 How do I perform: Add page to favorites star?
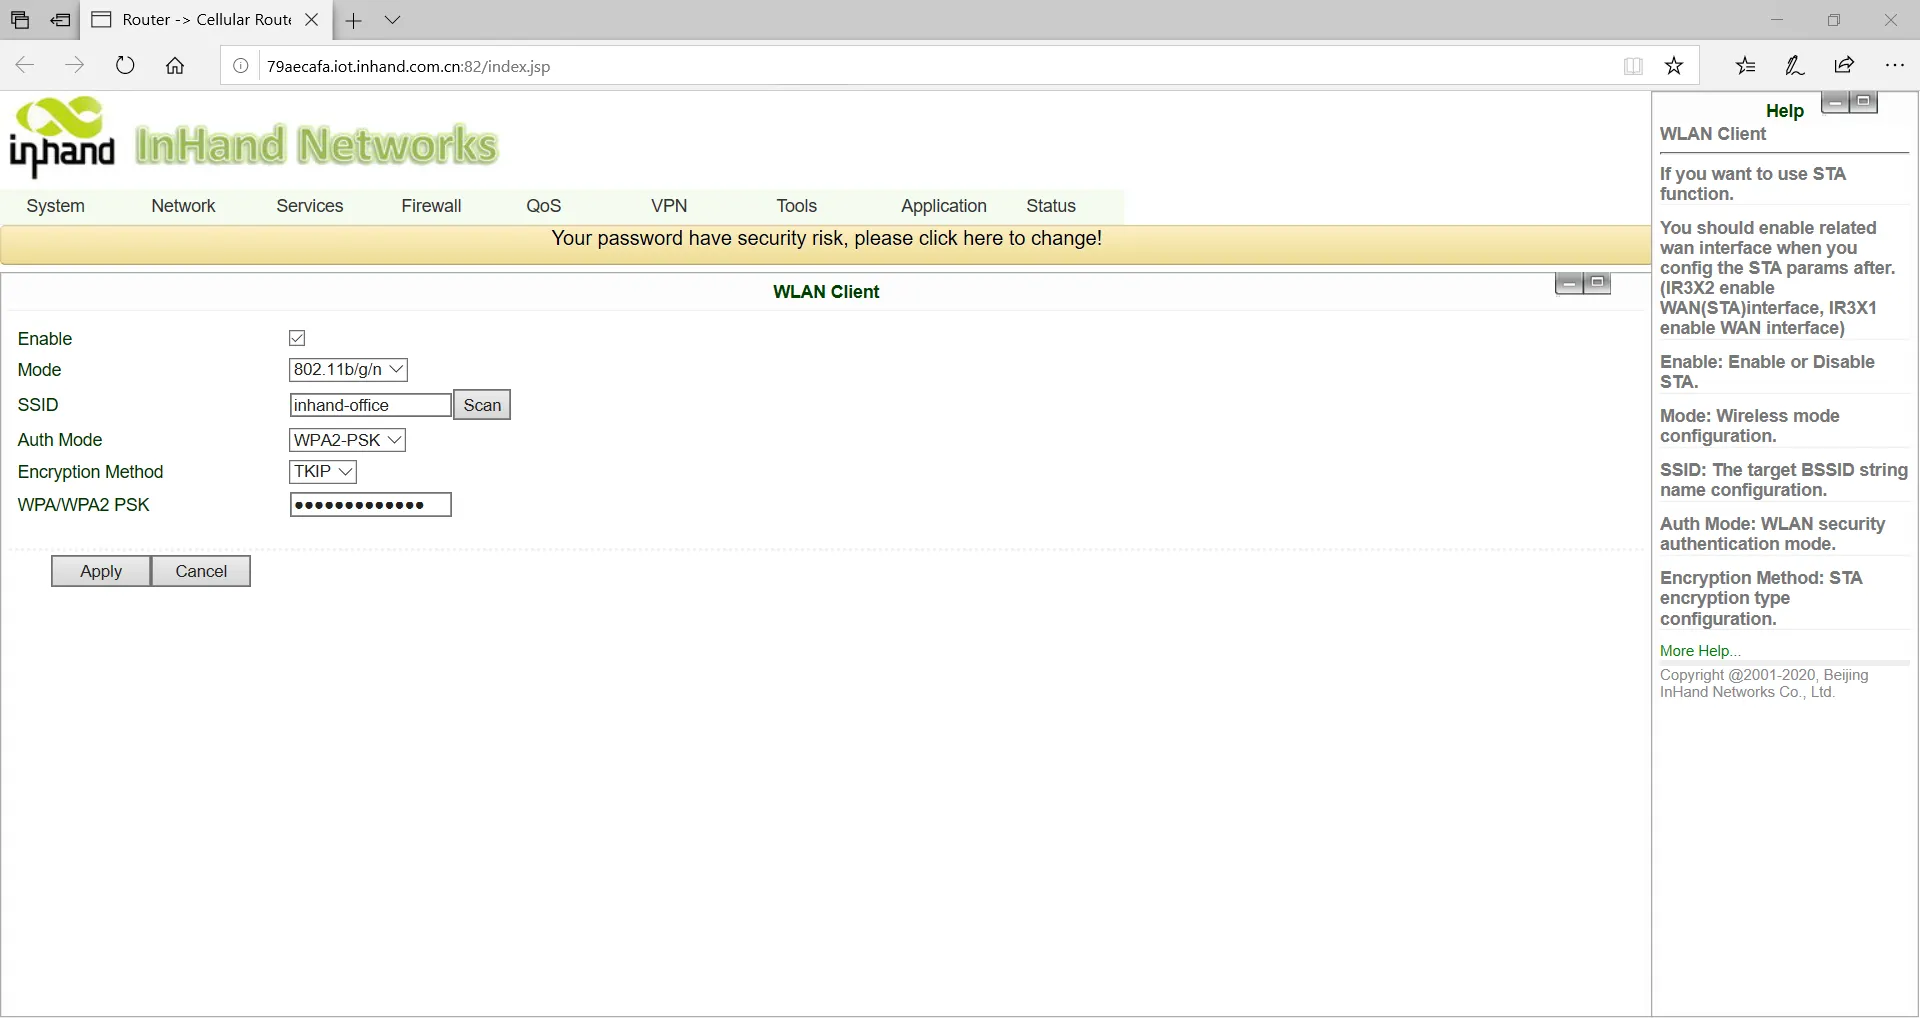(x=1674, y=66)
